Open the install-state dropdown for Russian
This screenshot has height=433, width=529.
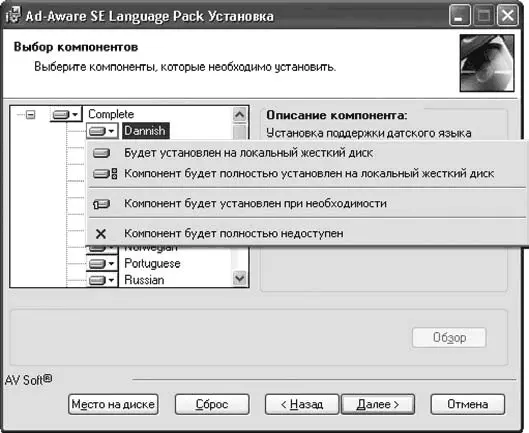tap(102, 280)
